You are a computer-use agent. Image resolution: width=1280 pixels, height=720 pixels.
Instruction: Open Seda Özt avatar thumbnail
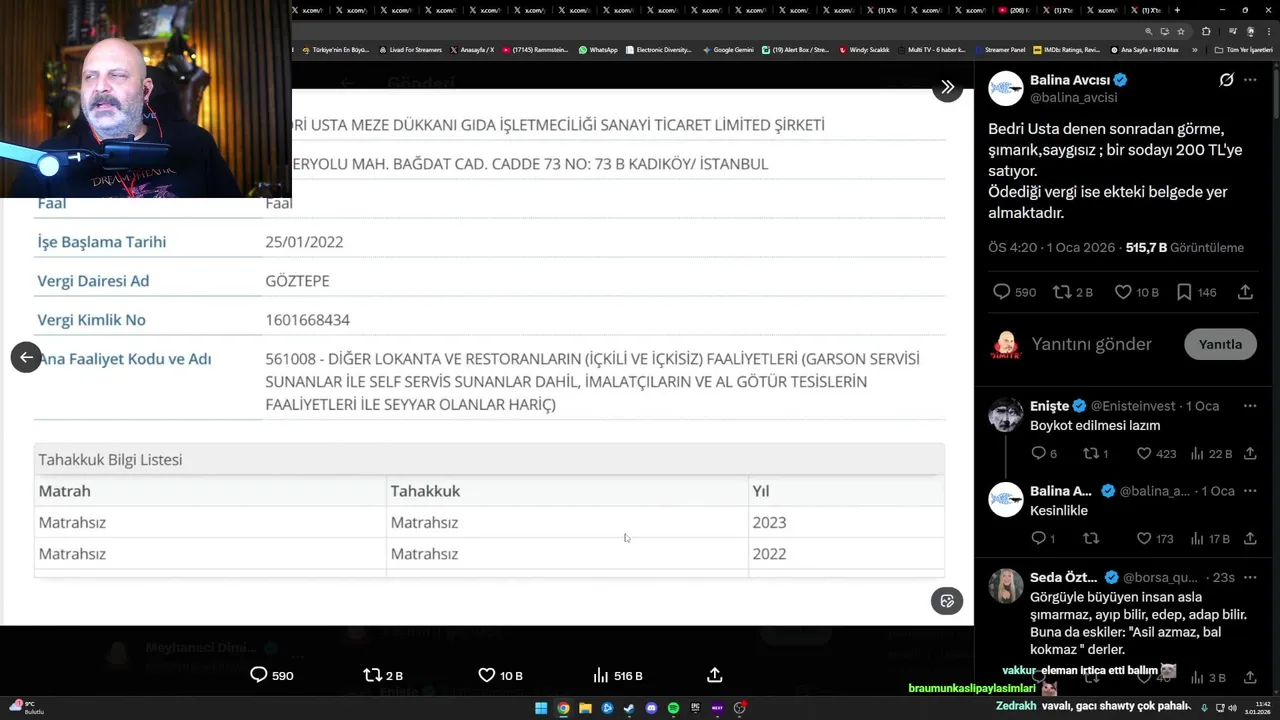coord(1006,586)
